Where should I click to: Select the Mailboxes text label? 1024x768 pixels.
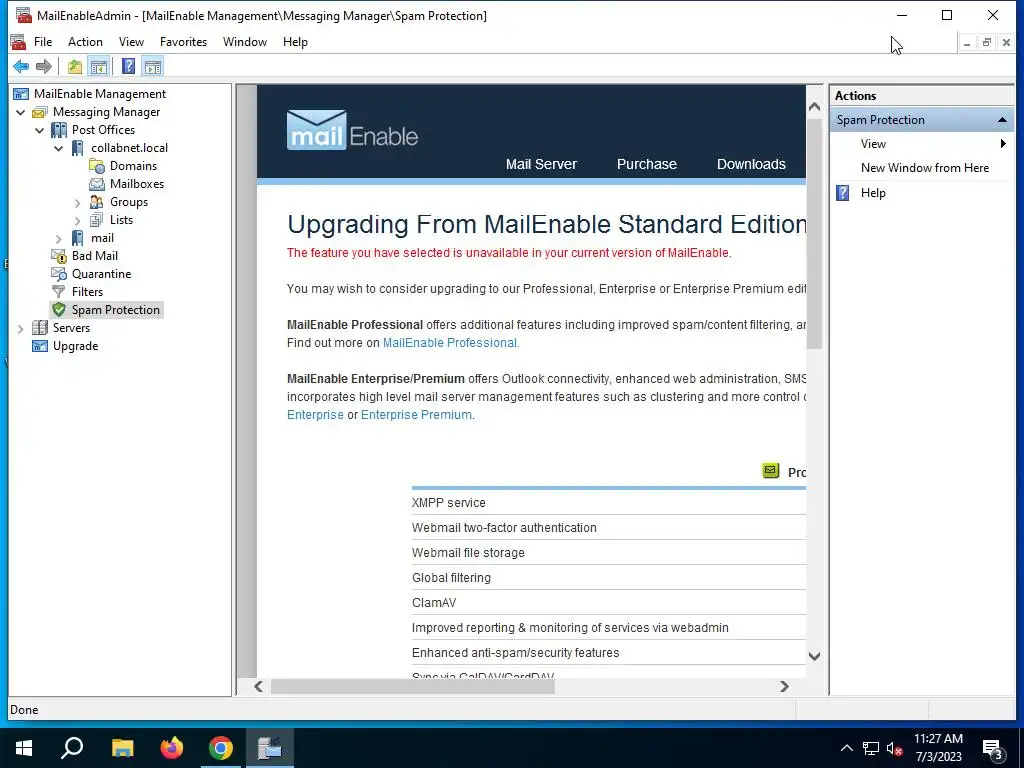pos(136,184)
